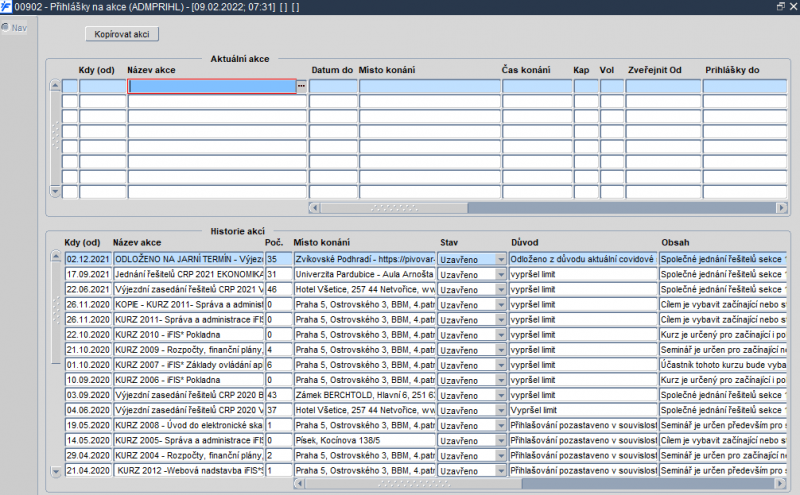The width and height of the screenshot is (800, 495).
Task: Open Stav dropdown for 21.04.2020 row
Action: pos(501,471)
